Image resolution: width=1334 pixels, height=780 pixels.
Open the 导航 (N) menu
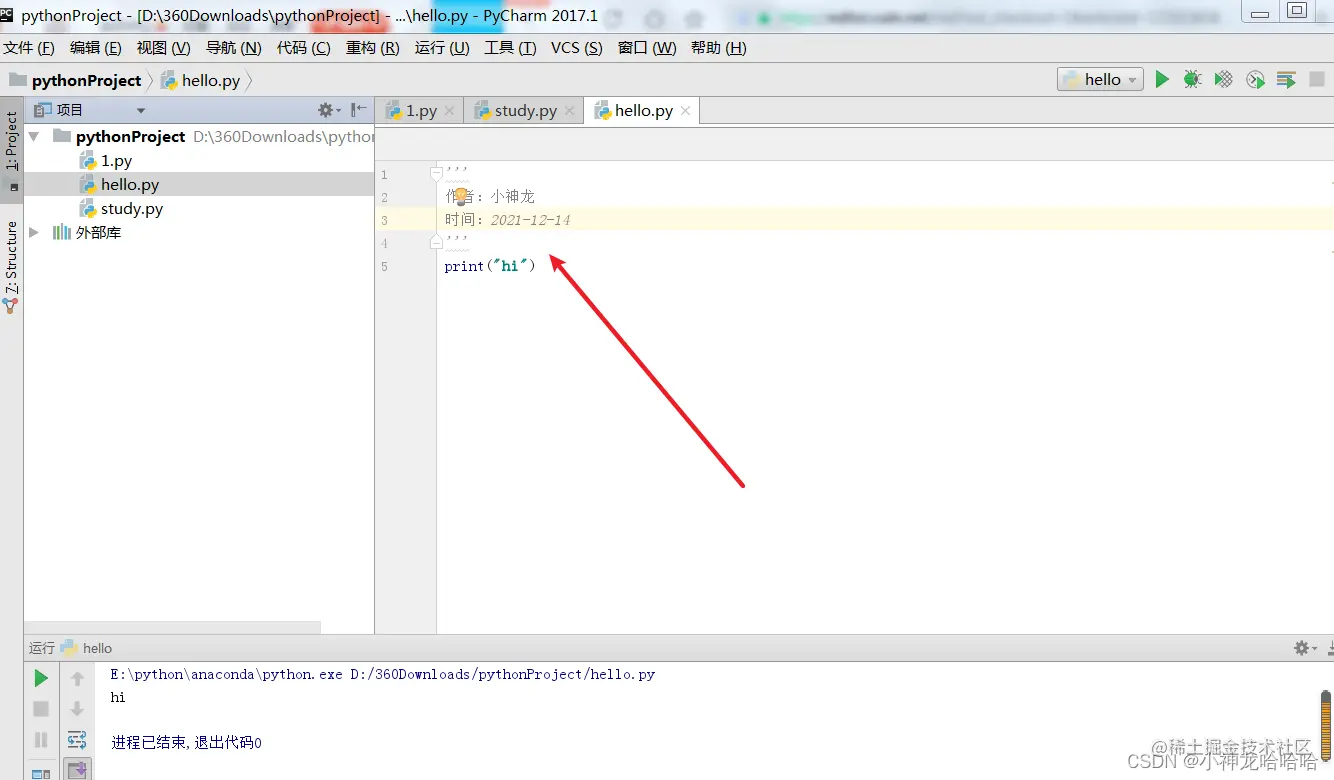(x=234, y=48)
